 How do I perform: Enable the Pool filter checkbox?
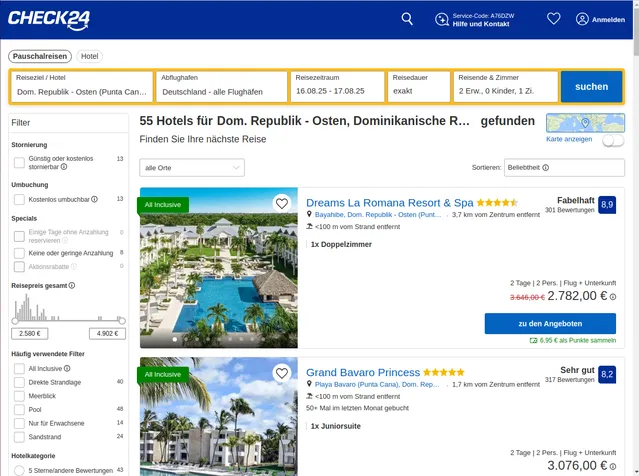(x=19, y=410)
